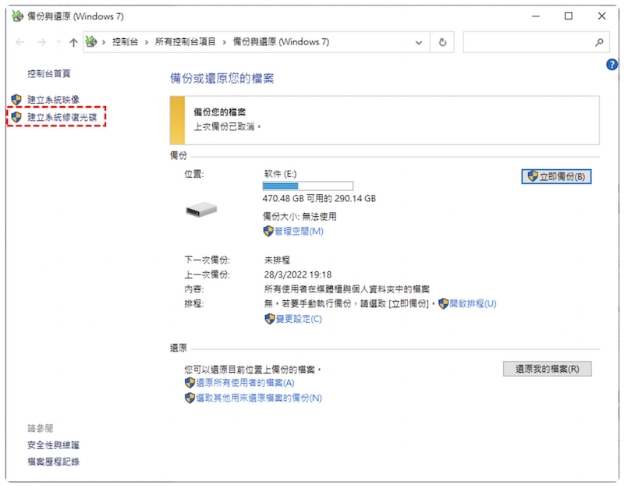Click the 軟件 (E:) location label
The image size is (624, 486).
tap(281, 174)
